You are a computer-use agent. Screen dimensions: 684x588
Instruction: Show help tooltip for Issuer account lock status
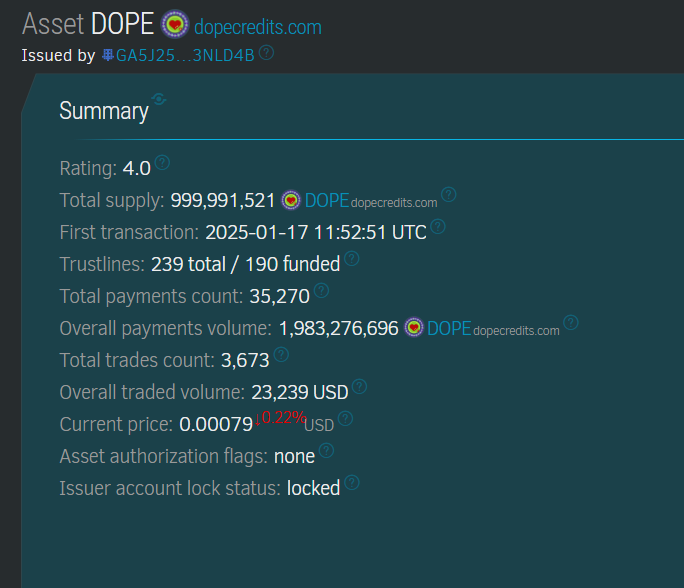click(x=352, y=482)
